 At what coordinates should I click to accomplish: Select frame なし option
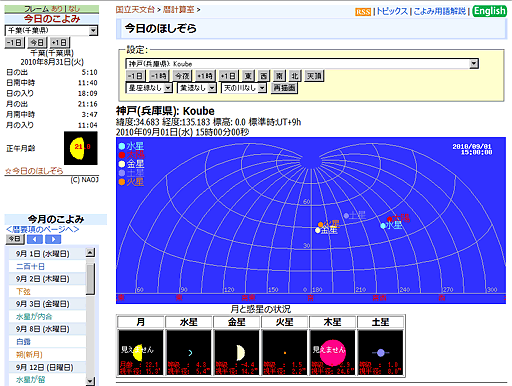tap(74, 9)
